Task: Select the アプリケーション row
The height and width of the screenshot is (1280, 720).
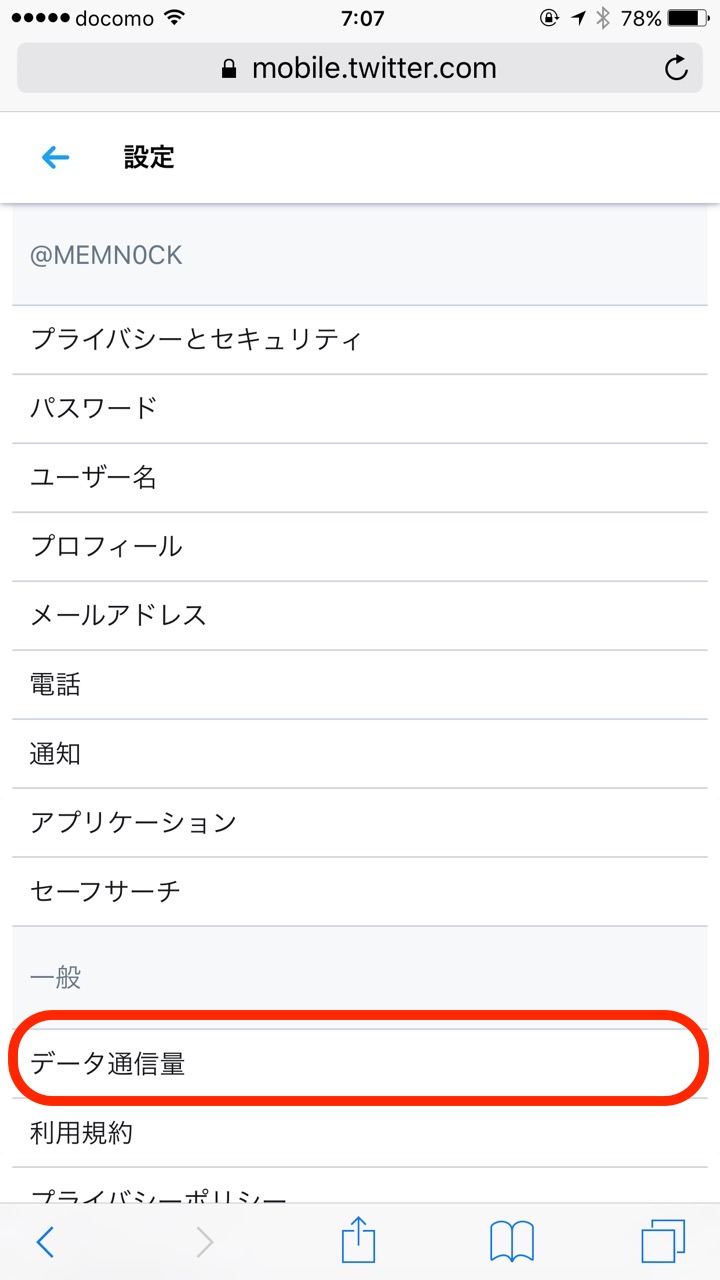Action: 133,822
